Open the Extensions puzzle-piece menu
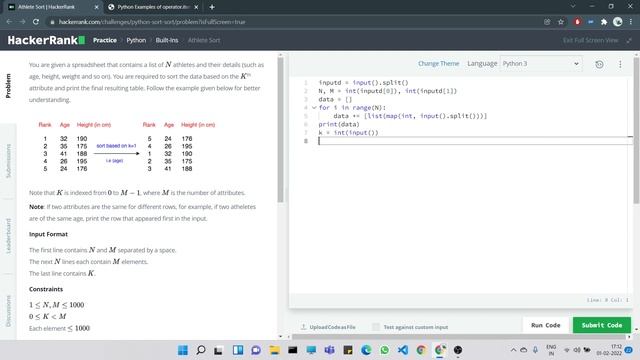 click(604, 22)
